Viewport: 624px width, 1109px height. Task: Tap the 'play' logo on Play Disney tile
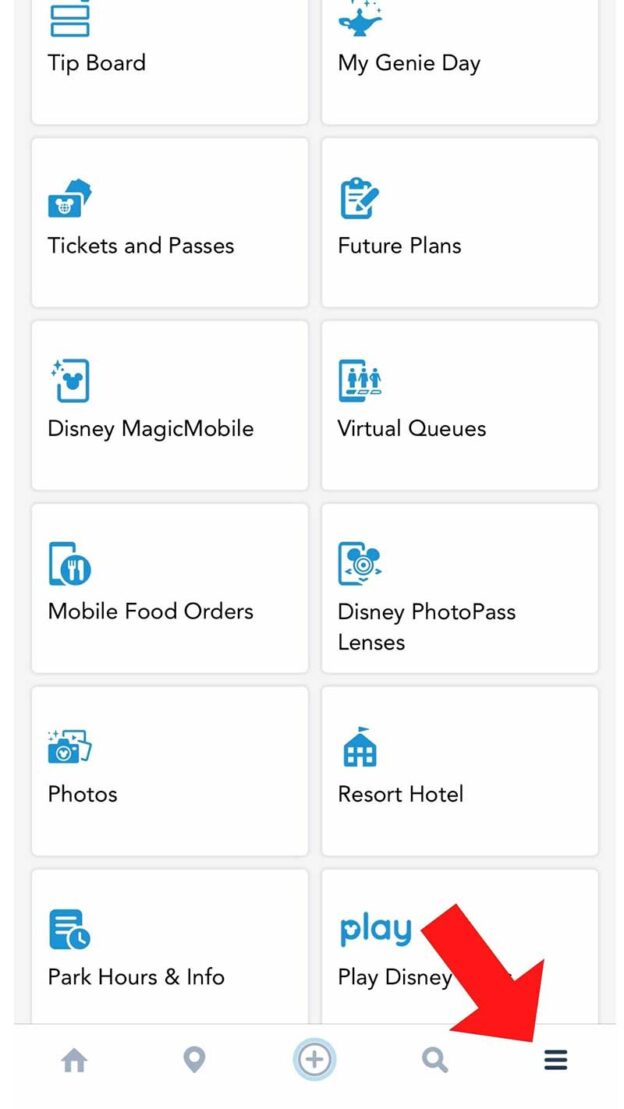point(375,929)
